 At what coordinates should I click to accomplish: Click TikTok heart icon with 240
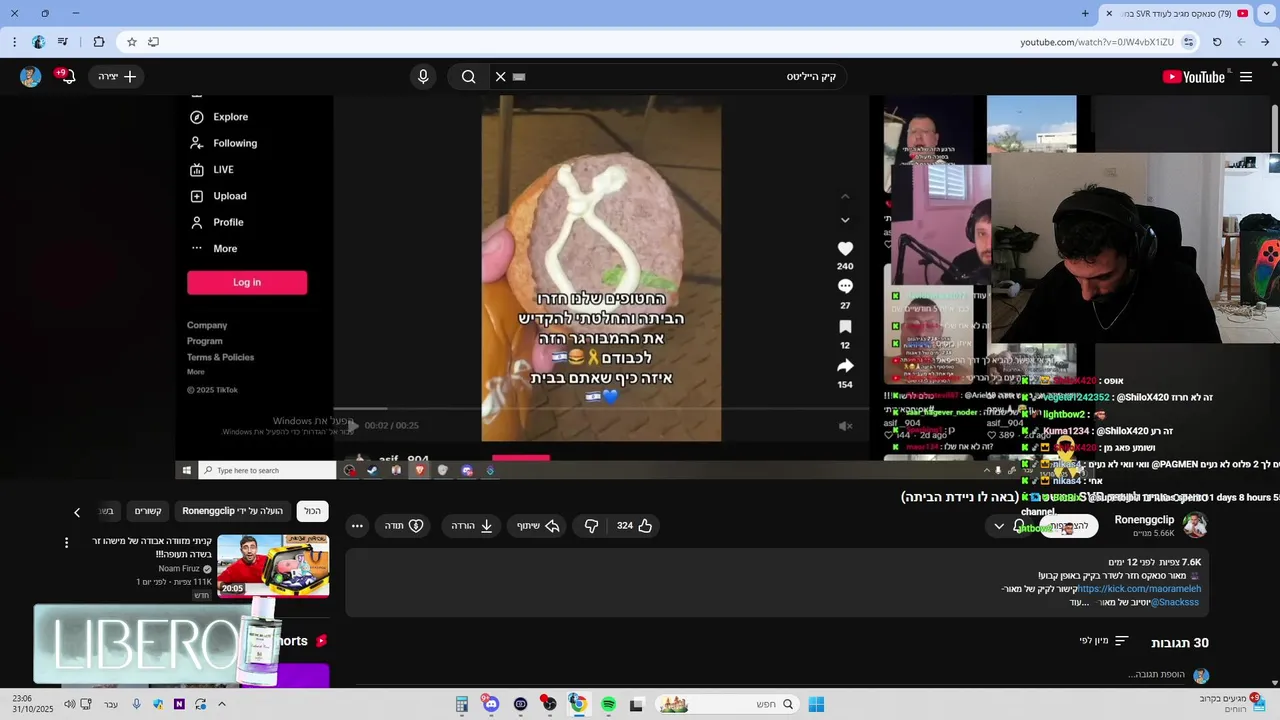tap(845, 249)
